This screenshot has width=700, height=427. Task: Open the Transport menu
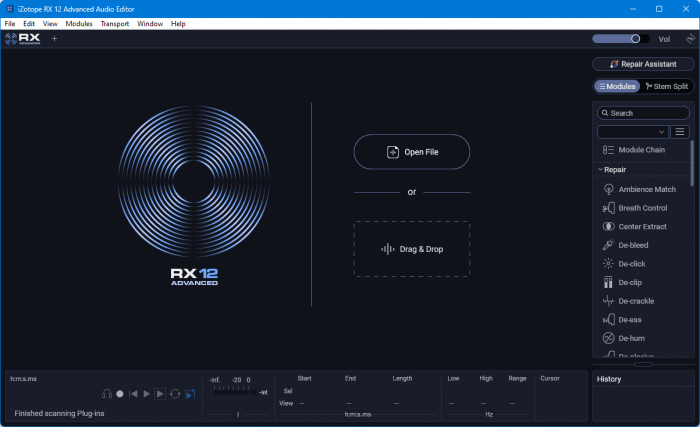[x=115, y=24]
